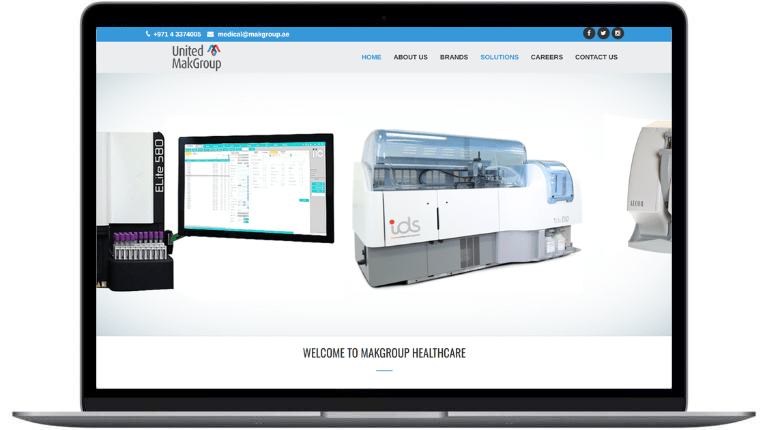Click the email envelope icon
The image size is (768, 430).
tap(210, 34)
